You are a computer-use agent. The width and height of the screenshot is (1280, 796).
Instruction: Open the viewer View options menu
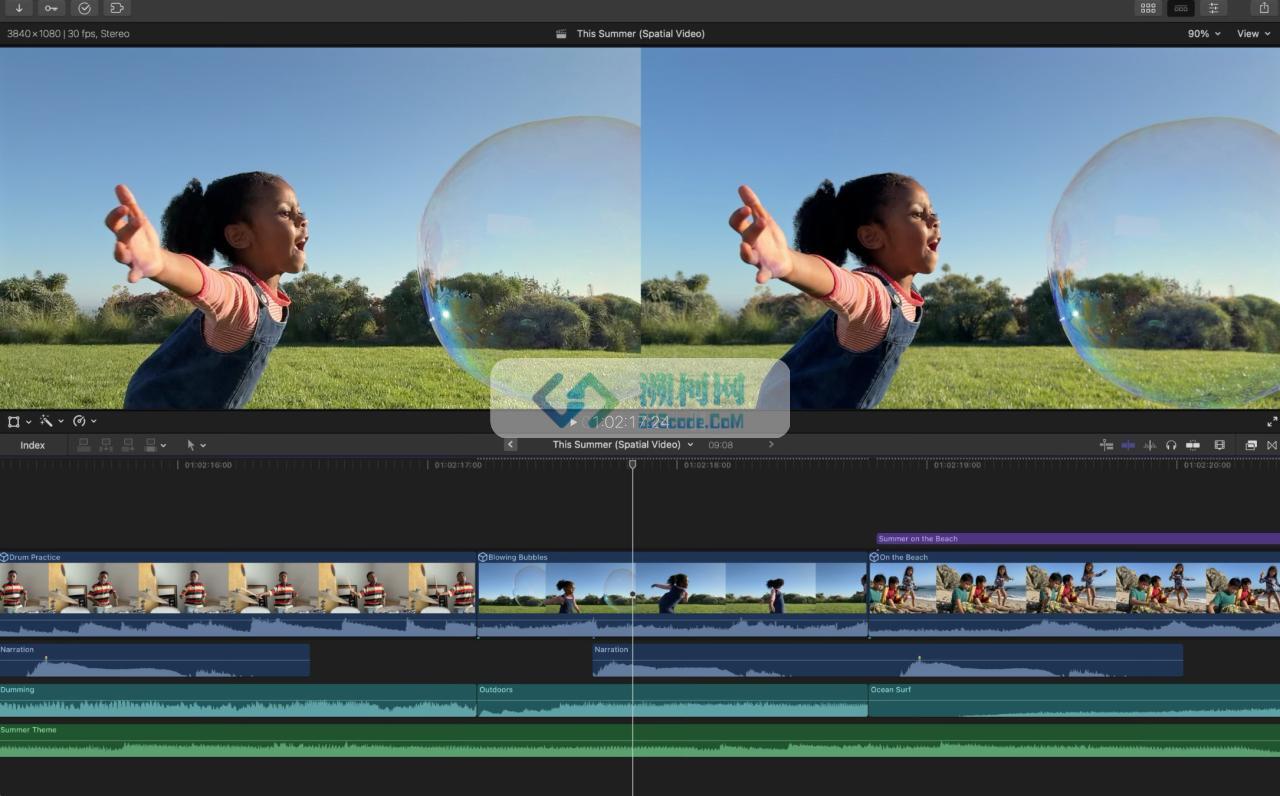(1253, 34)
